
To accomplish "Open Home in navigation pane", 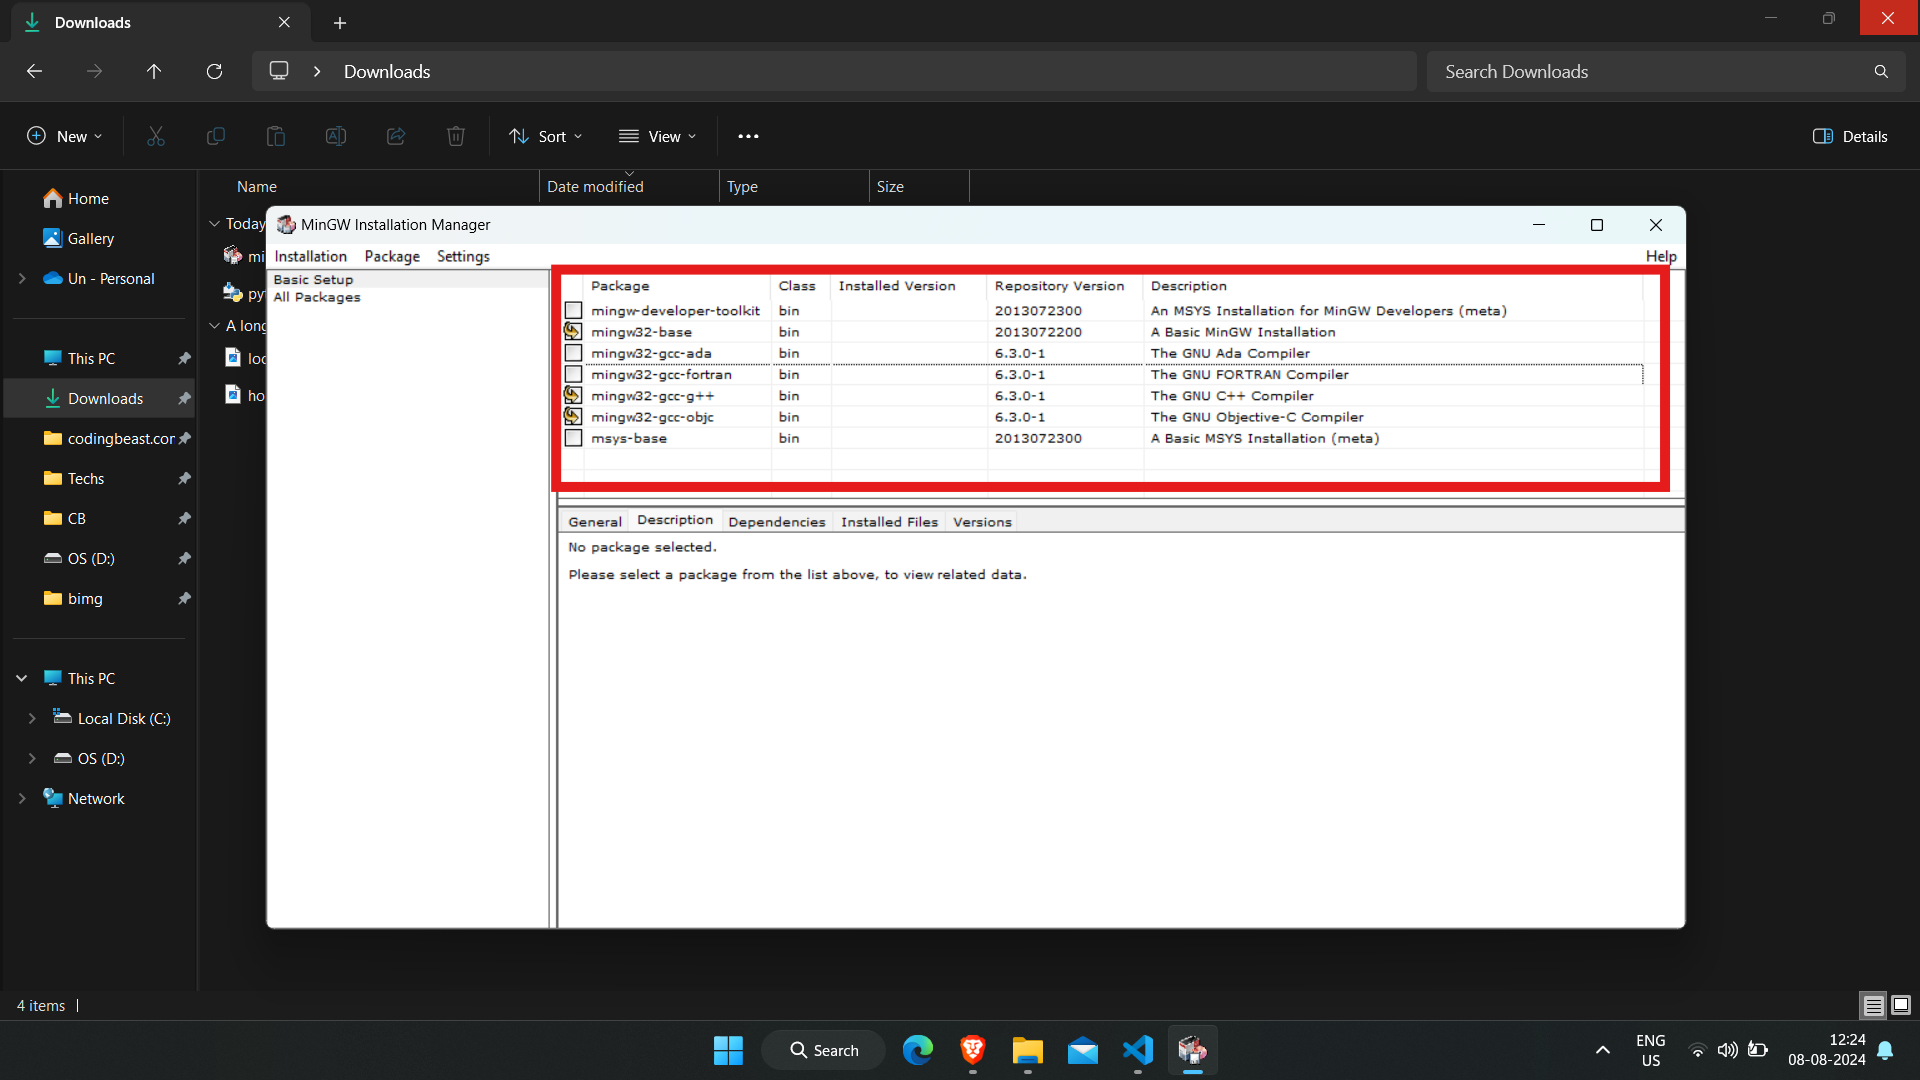I will [x=76, y=199].
